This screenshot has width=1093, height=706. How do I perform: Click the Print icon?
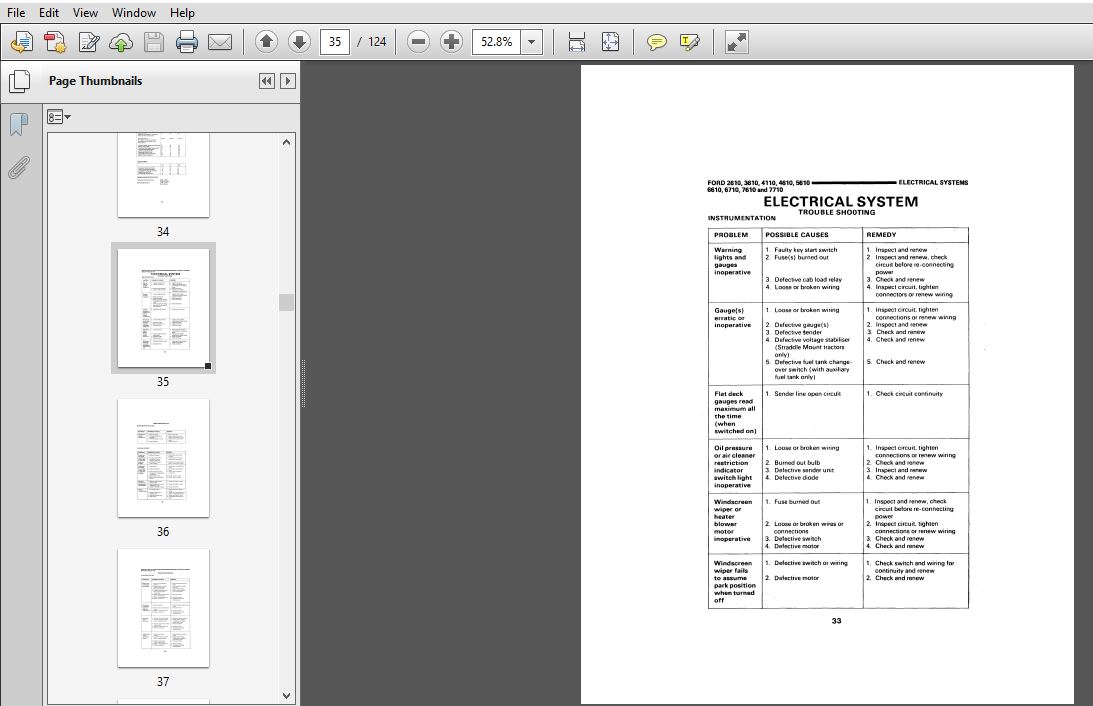click(x=187, y=42)
